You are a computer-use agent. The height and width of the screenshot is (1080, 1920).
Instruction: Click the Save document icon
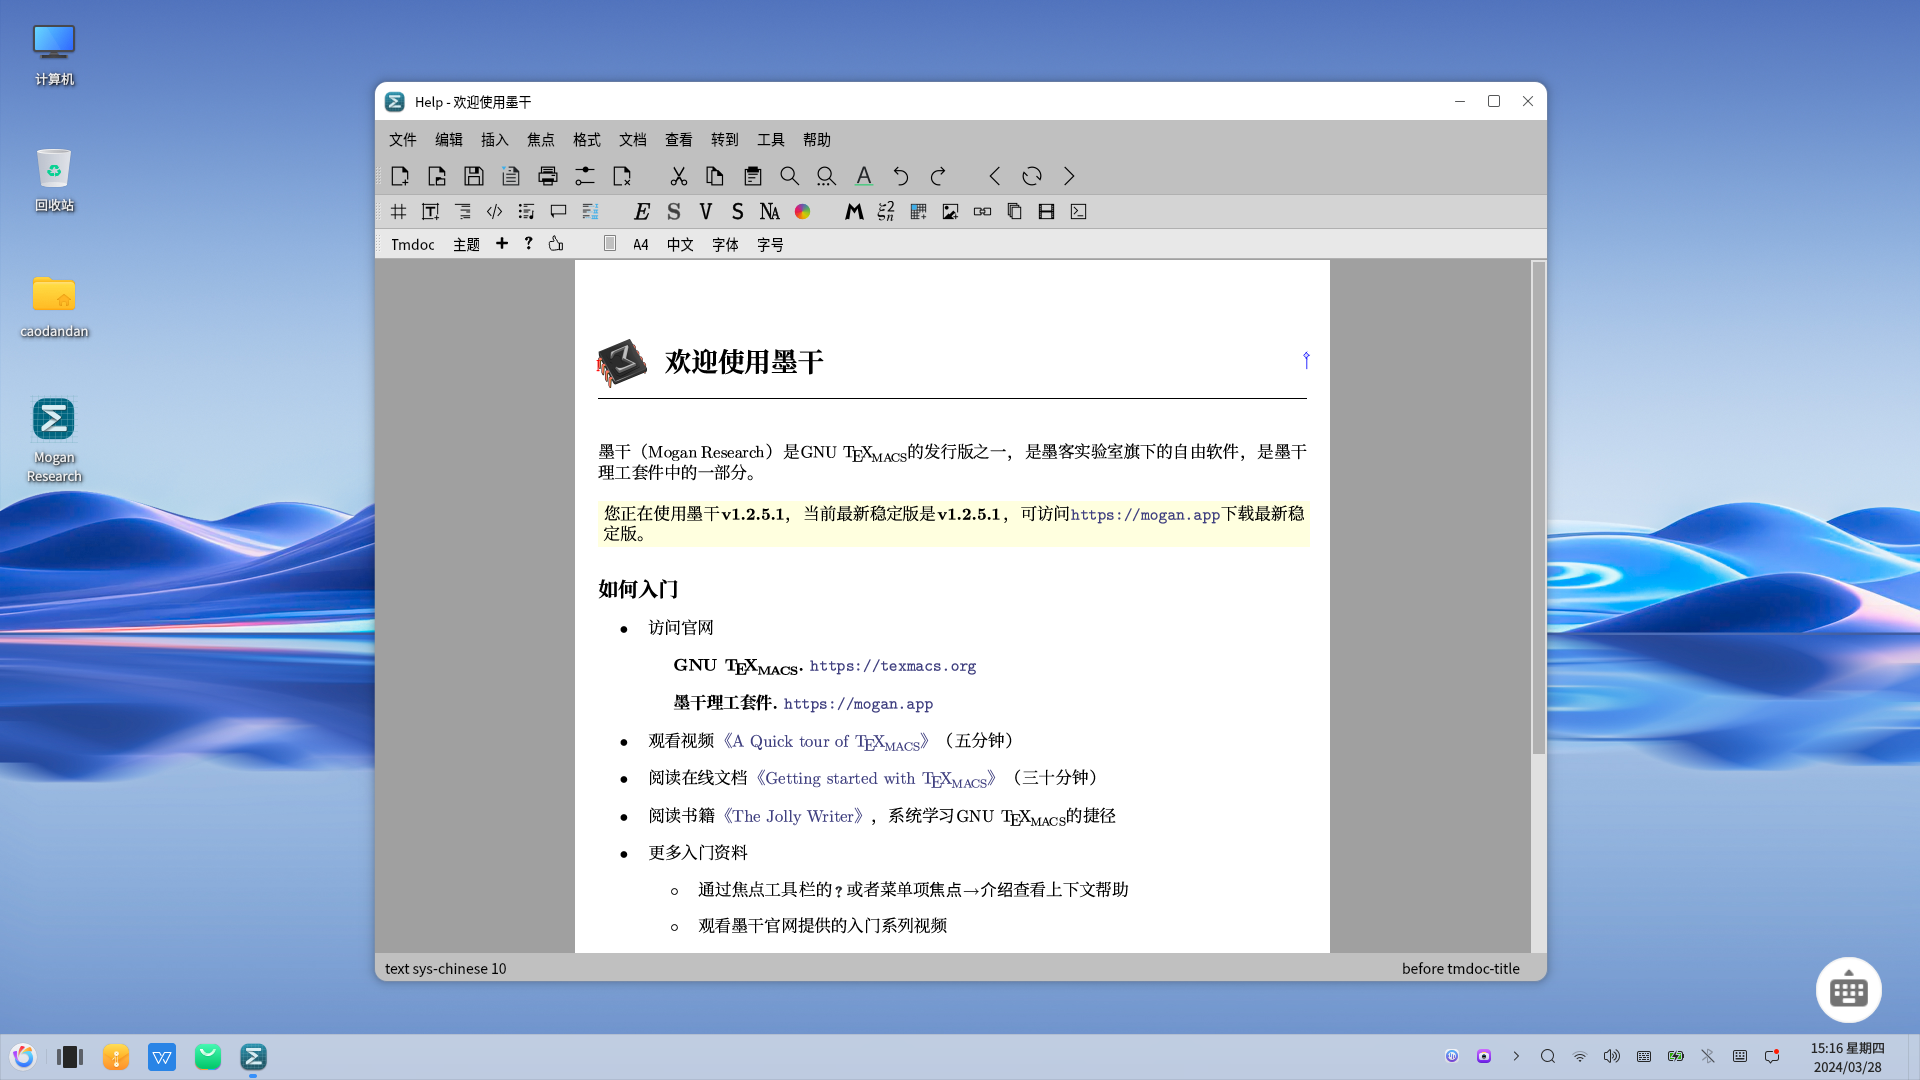[x=474, y=176]
